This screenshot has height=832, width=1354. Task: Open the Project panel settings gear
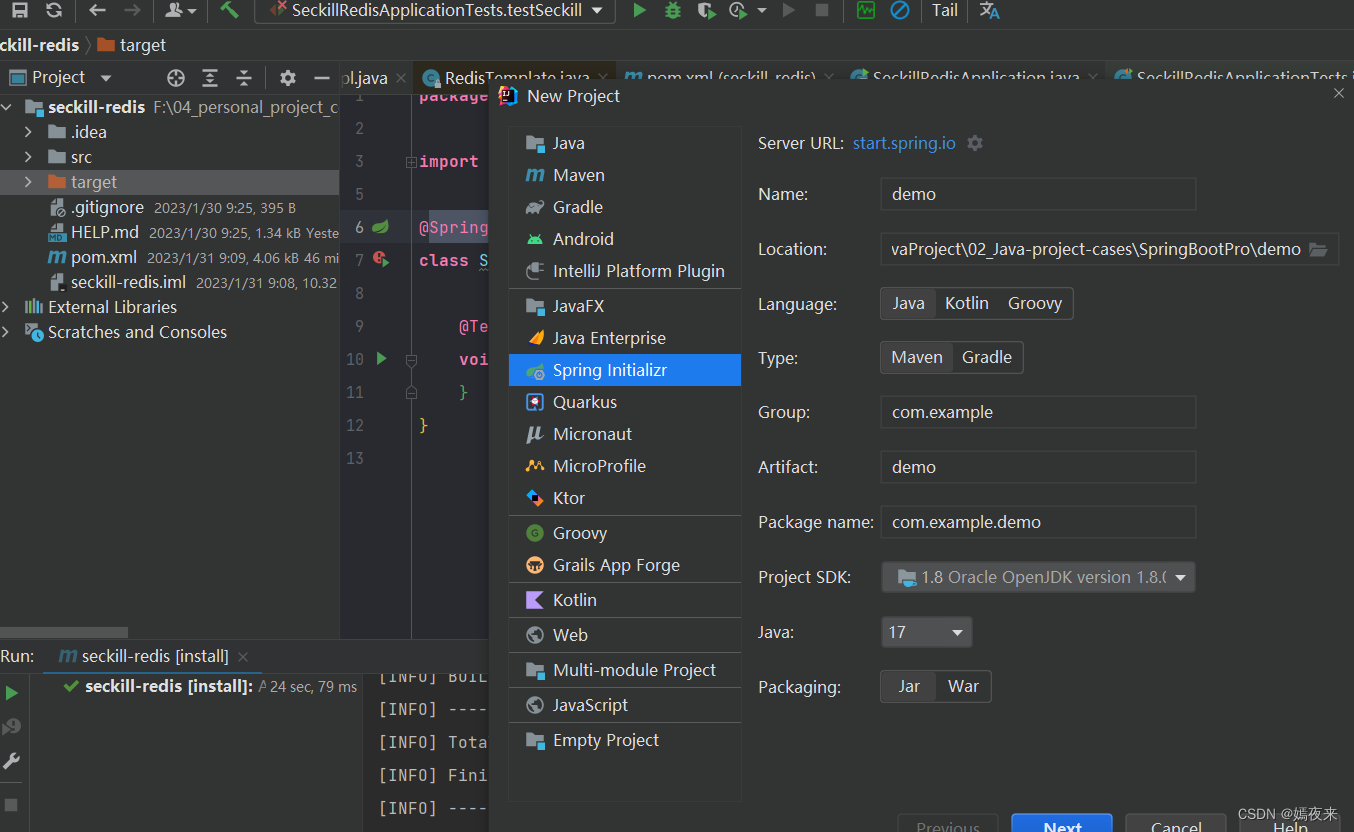click(x=288, y=77)
